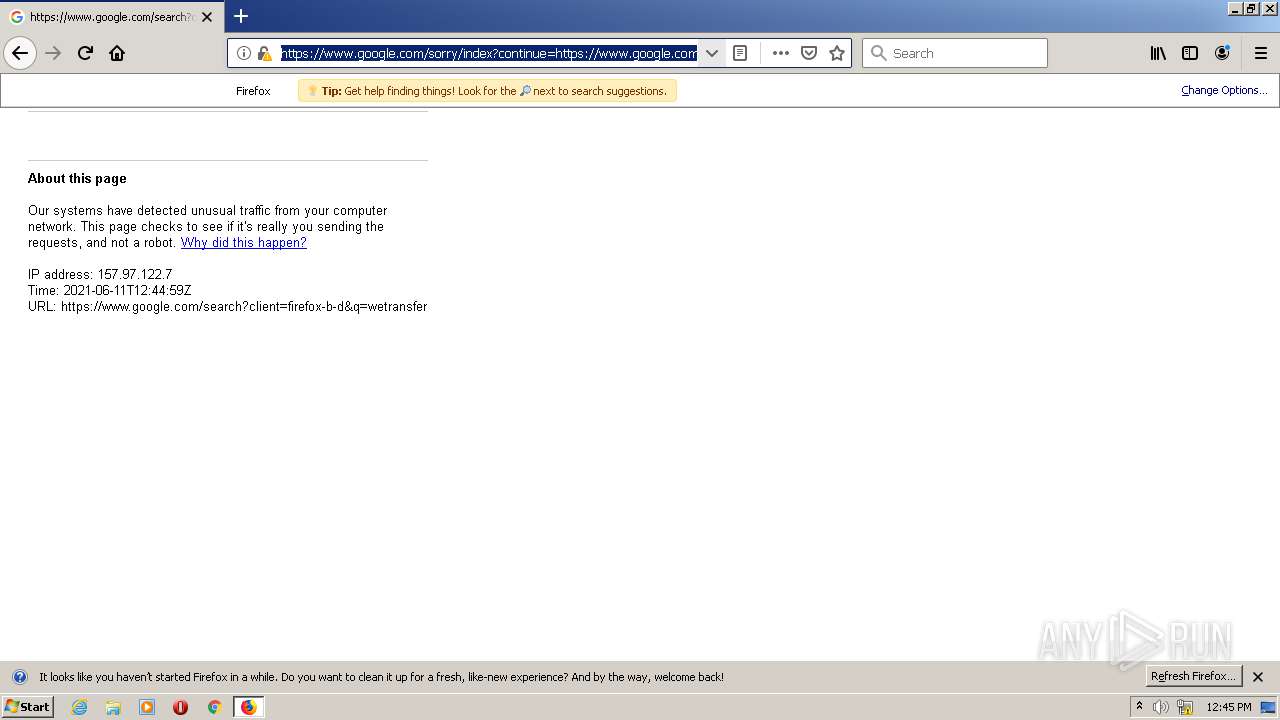
Task: Click the Time 2021-06-11T12:44:59Z line
Action: [110, 291]
